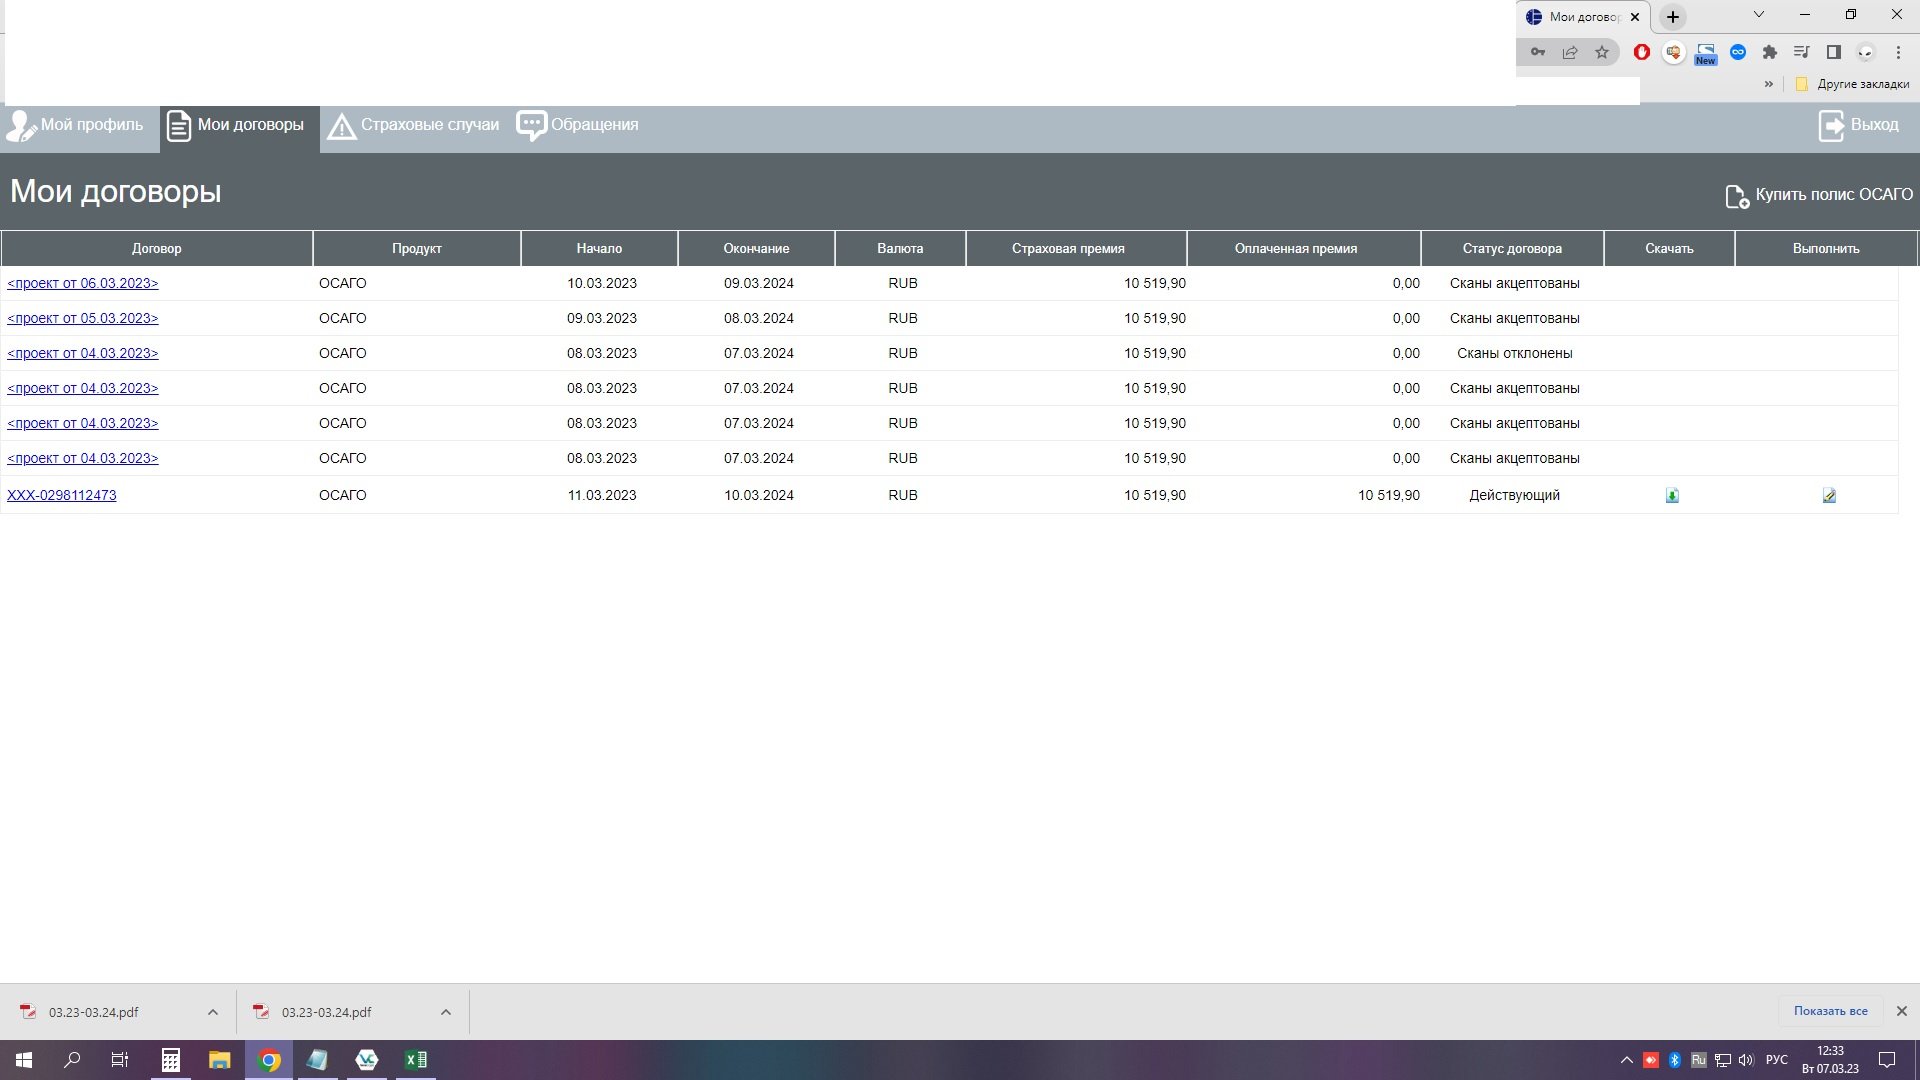Bookmark this page with star icon
1920x1080 pixels.
click(x=1602, y=53)
